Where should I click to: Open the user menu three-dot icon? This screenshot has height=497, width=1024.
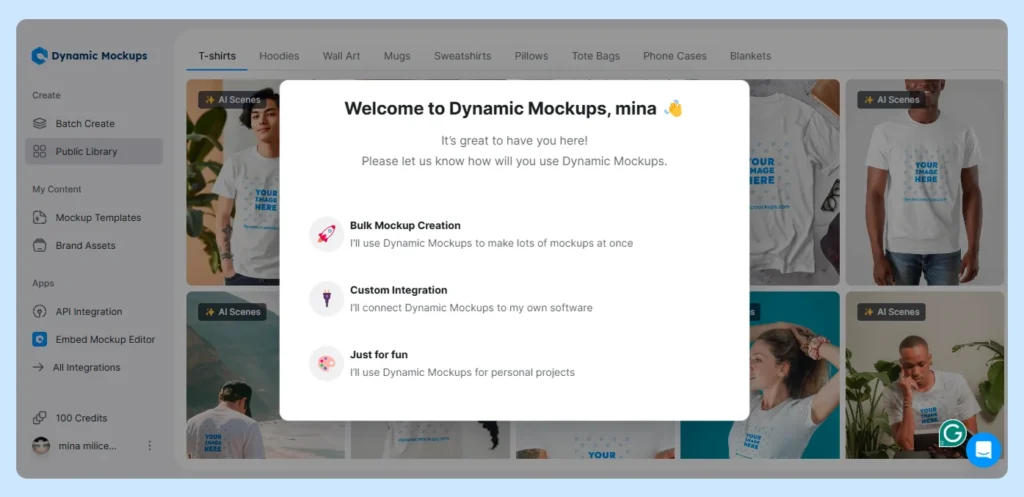point(149,445)
